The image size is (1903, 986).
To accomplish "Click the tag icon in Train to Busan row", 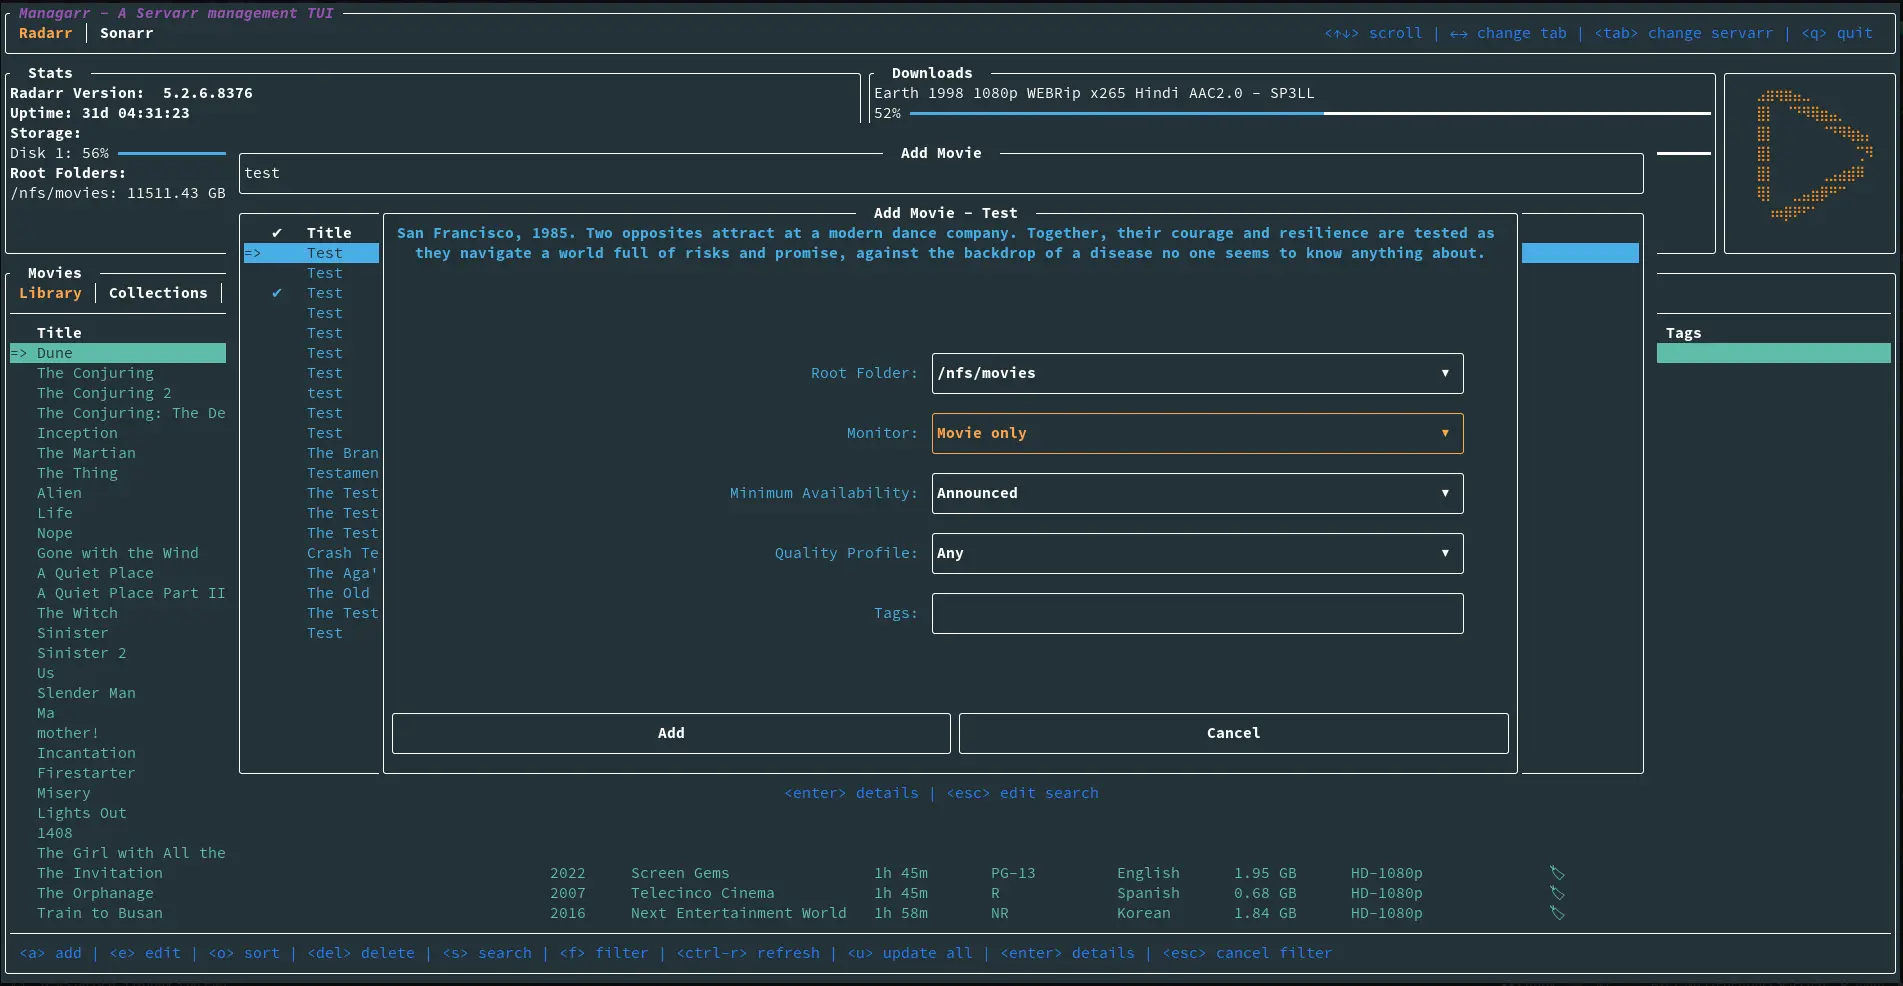I will pyautogui.click(x=1557, y=913).
